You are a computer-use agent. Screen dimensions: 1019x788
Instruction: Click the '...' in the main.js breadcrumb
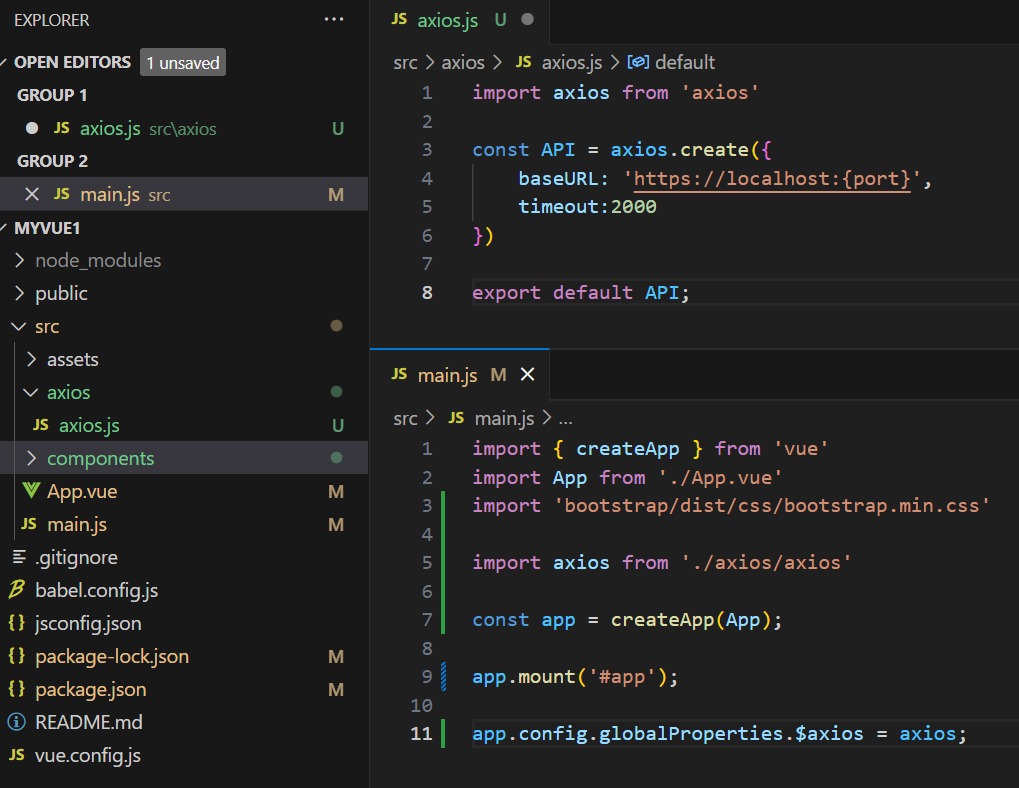point(565,420)
